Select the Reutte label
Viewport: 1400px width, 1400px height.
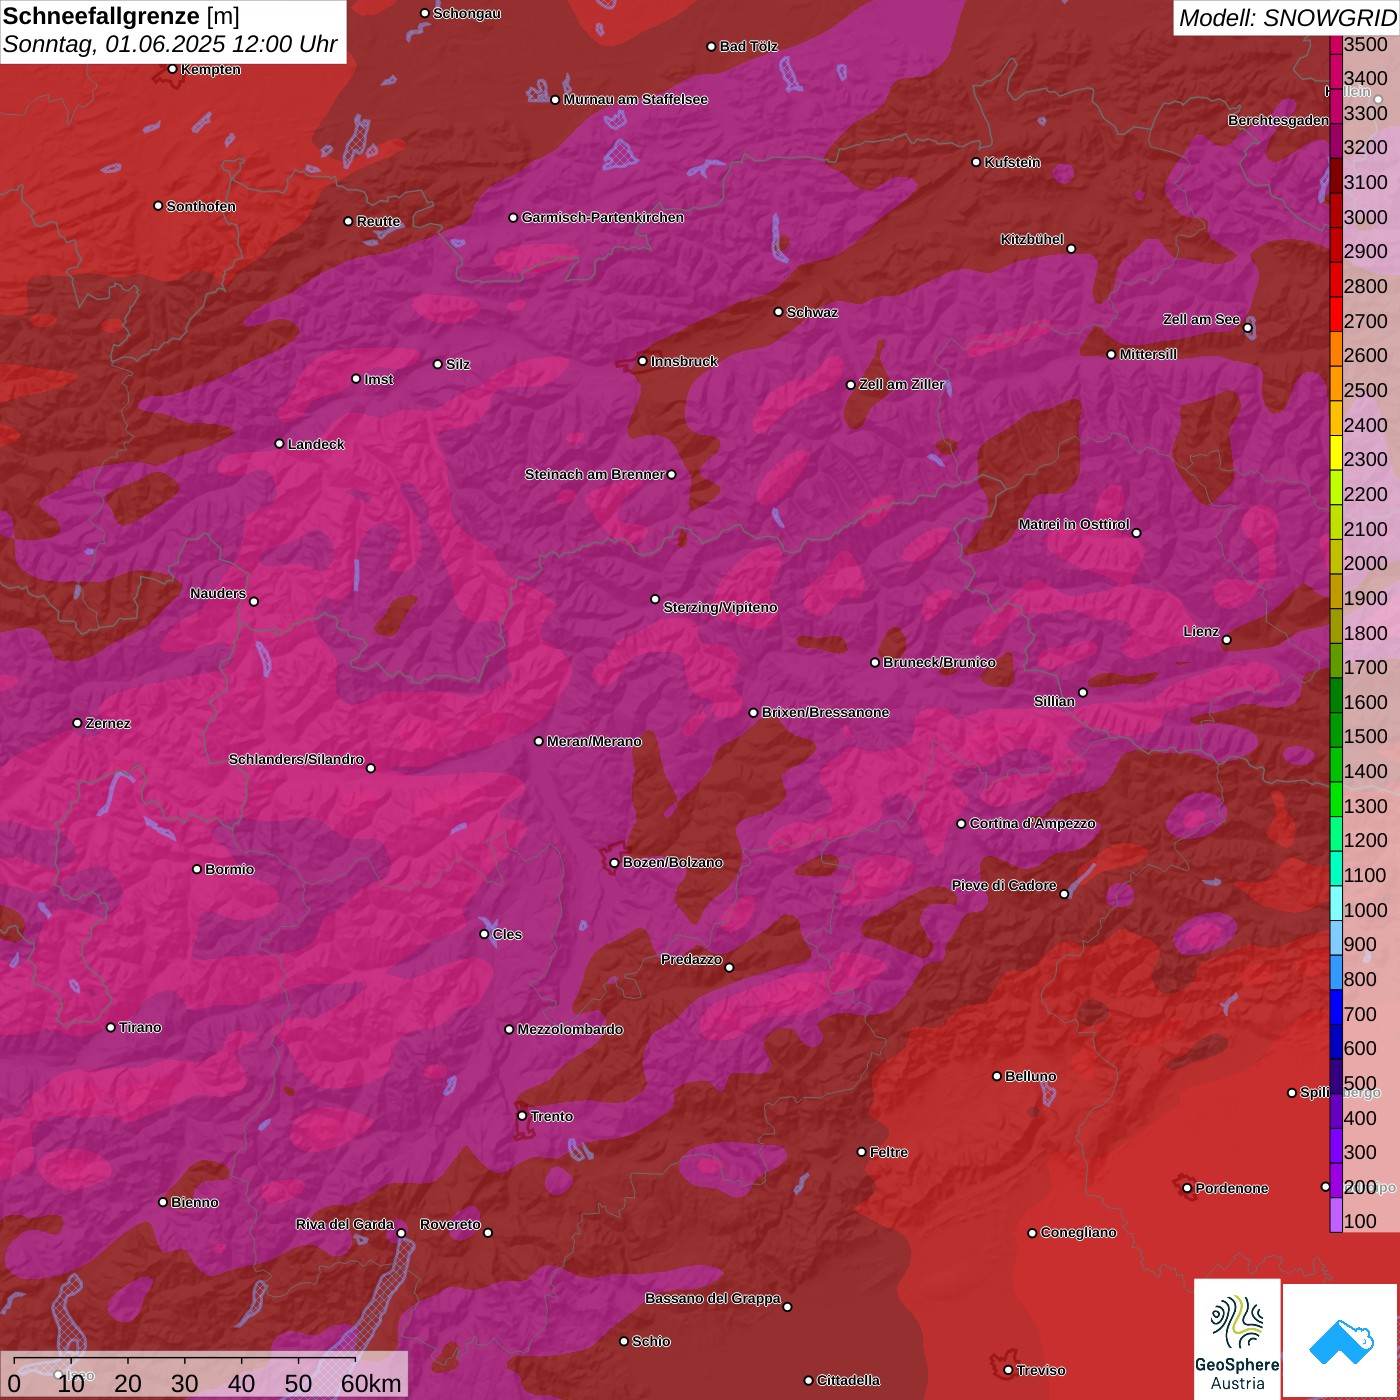click(x=378, y=221)
